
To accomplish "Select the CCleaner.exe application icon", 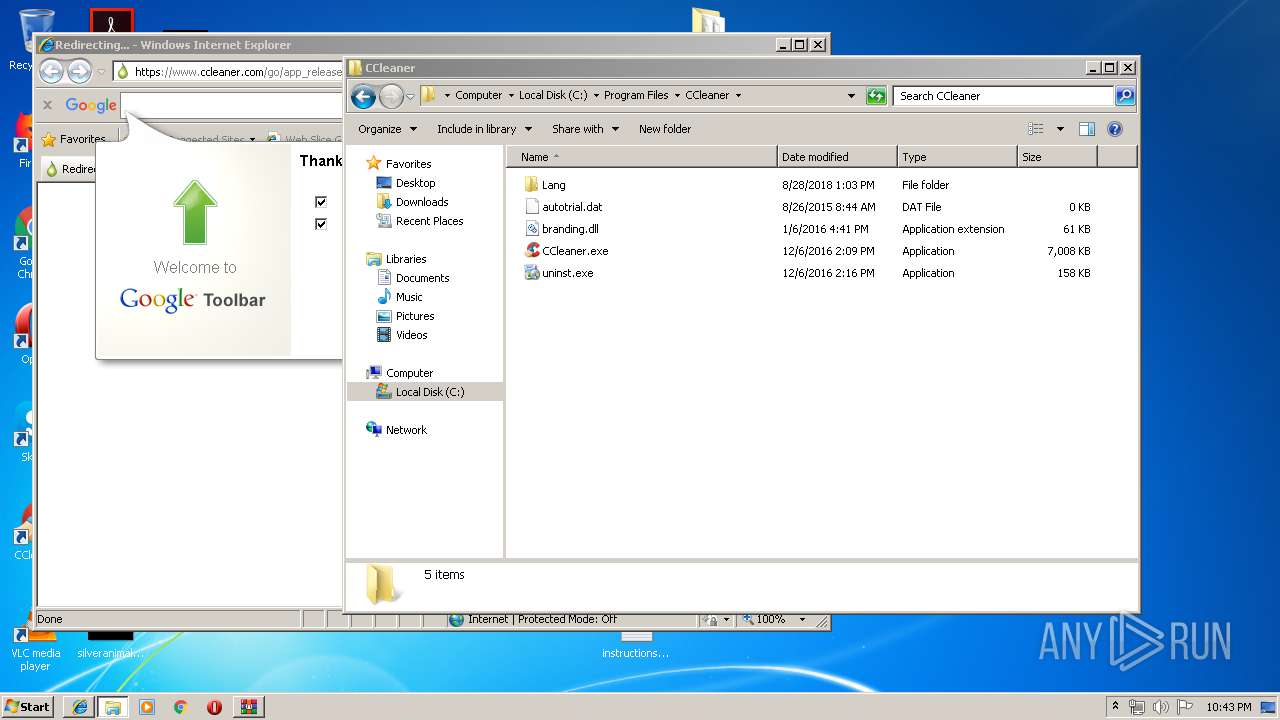I will (x=532, y=251).
